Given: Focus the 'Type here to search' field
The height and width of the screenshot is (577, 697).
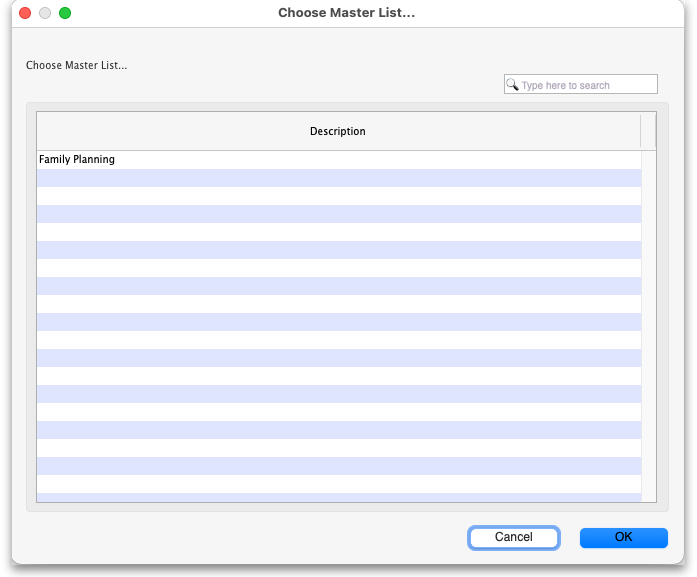Looking at the screenshot, I should coord(586,85).
